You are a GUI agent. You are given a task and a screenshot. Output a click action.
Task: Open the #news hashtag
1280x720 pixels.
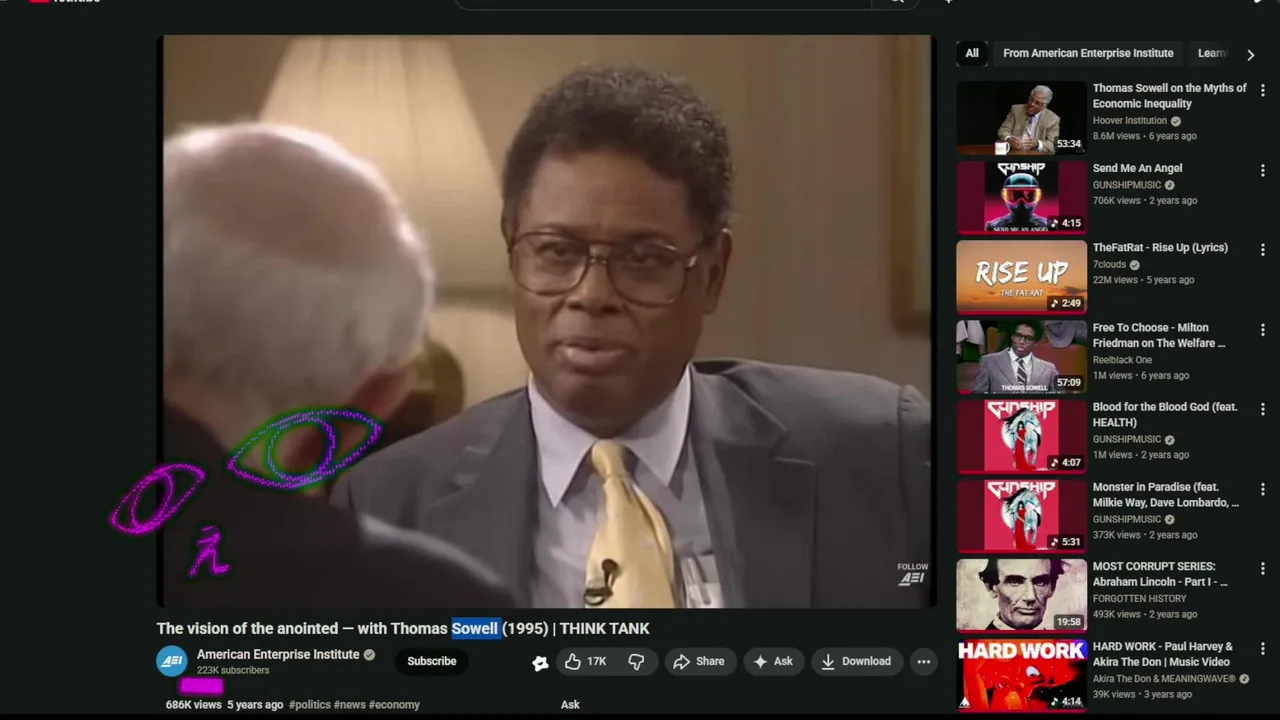tap(349, 705)
